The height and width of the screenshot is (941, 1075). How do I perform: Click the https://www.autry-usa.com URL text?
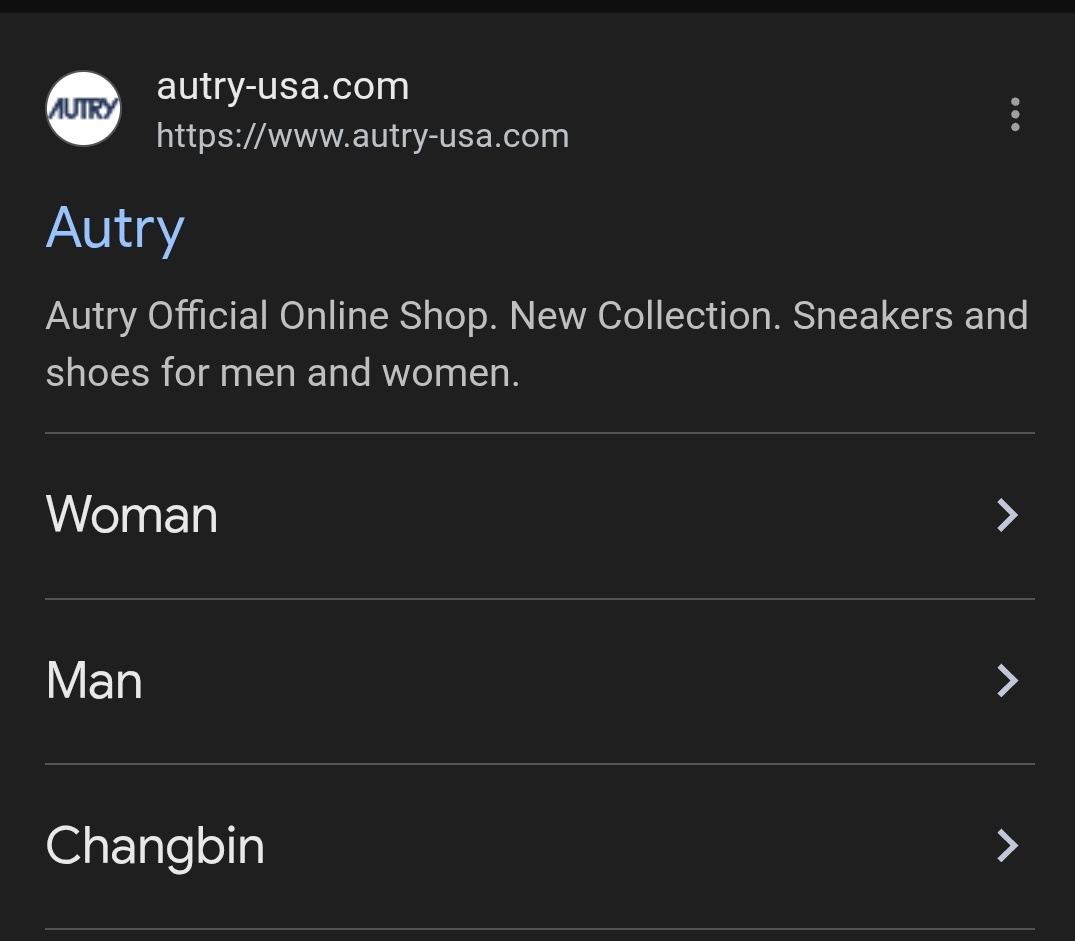tap(363, 136)
